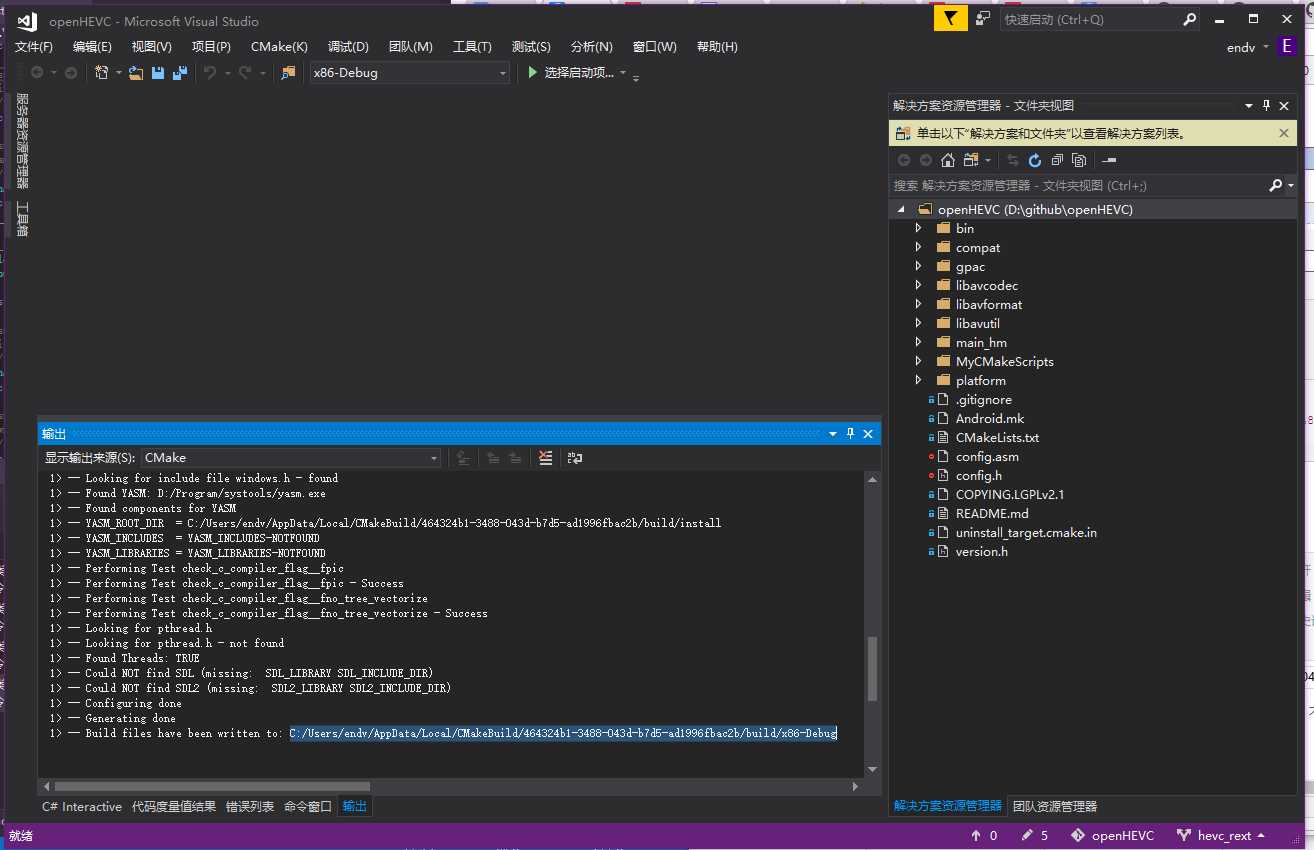Click the Open File toolbar icon
1314x850 pixels.
(x=135, y=73)
